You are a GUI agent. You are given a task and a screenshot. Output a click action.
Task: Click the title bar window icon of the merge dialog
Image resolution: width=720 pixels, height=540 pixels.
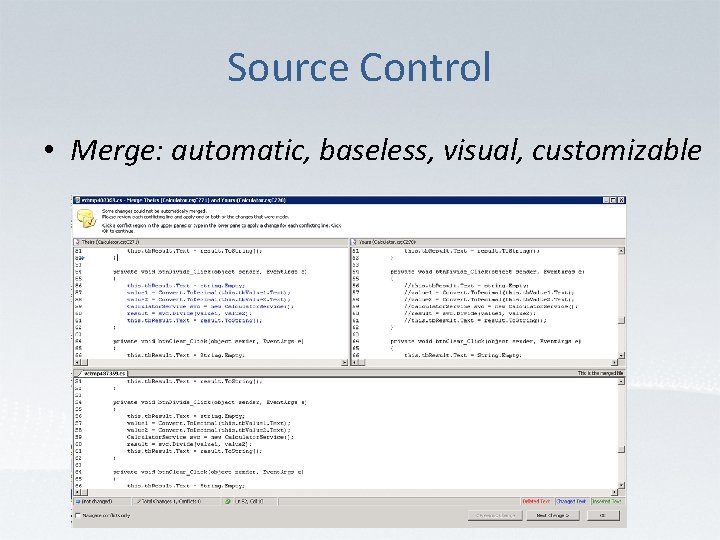tap(78, 200)
